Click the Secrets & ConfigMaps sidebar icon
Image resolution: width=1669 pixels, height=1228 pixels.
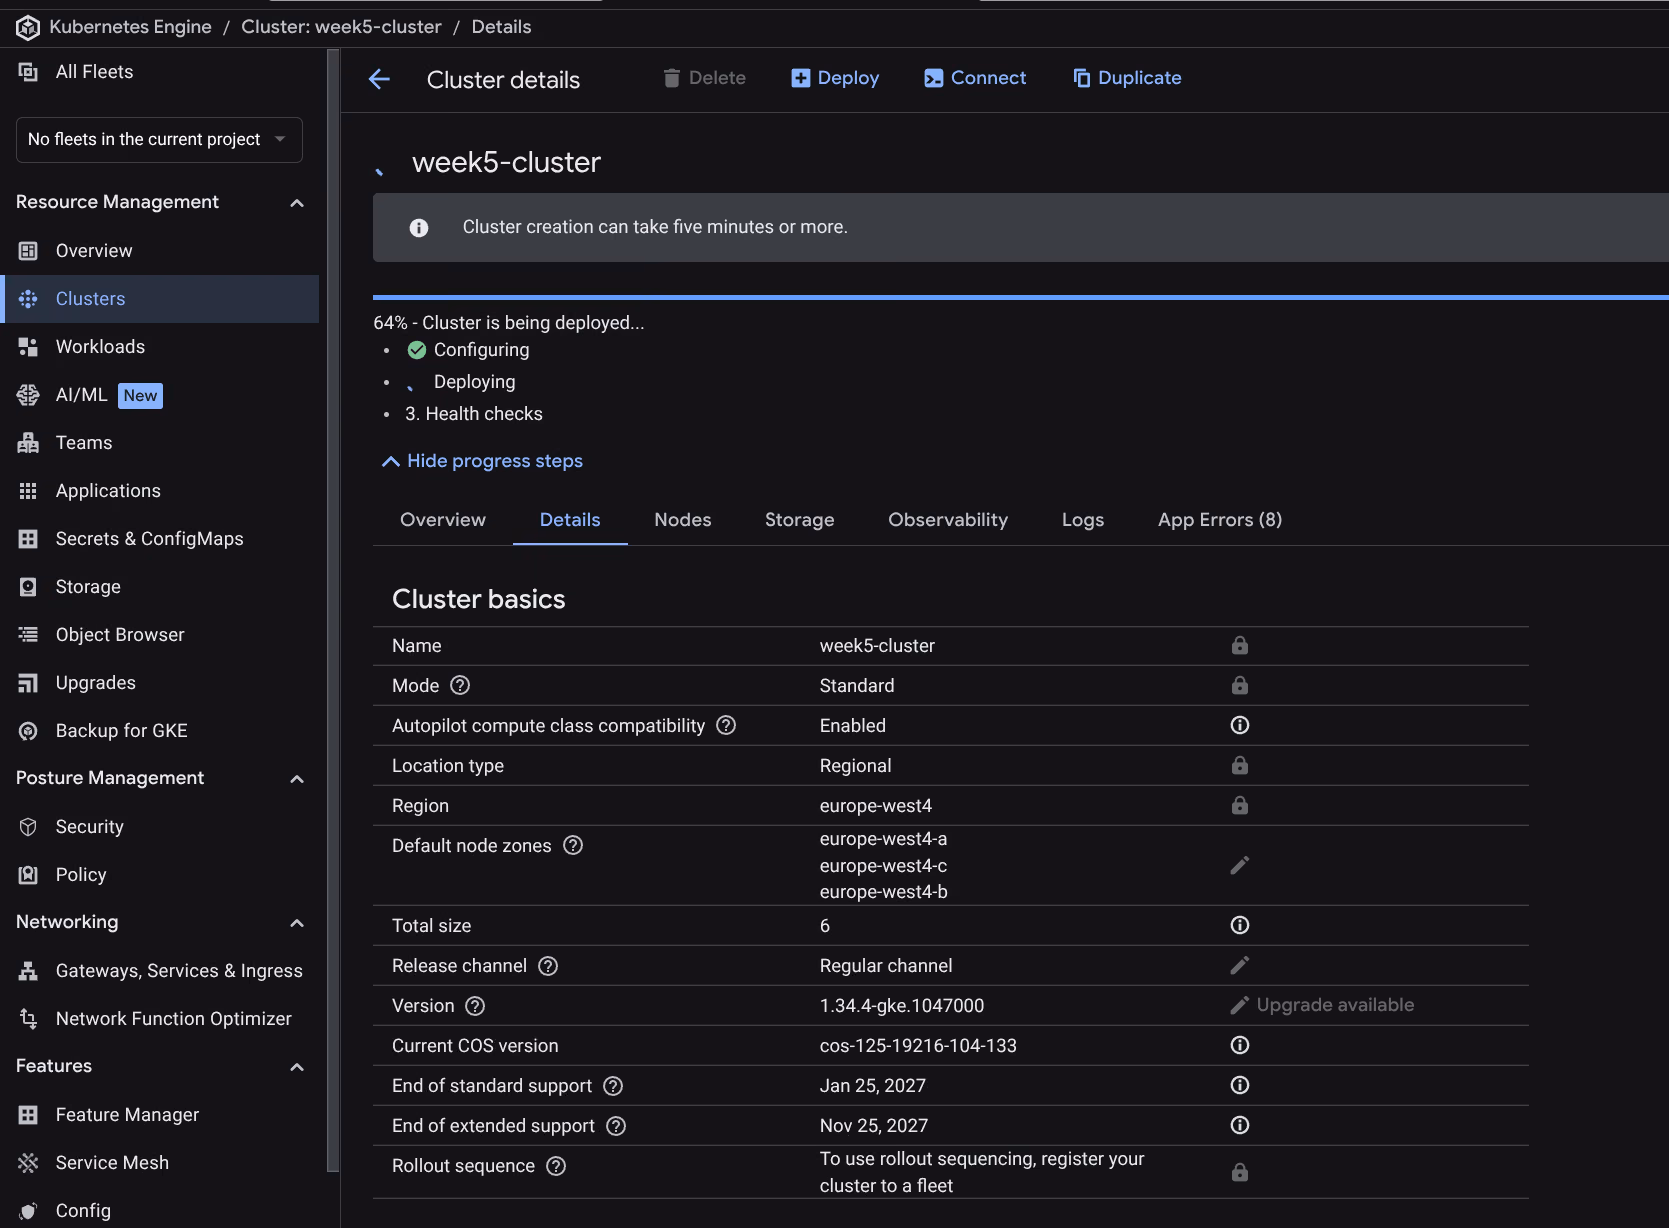pos(29,538)
